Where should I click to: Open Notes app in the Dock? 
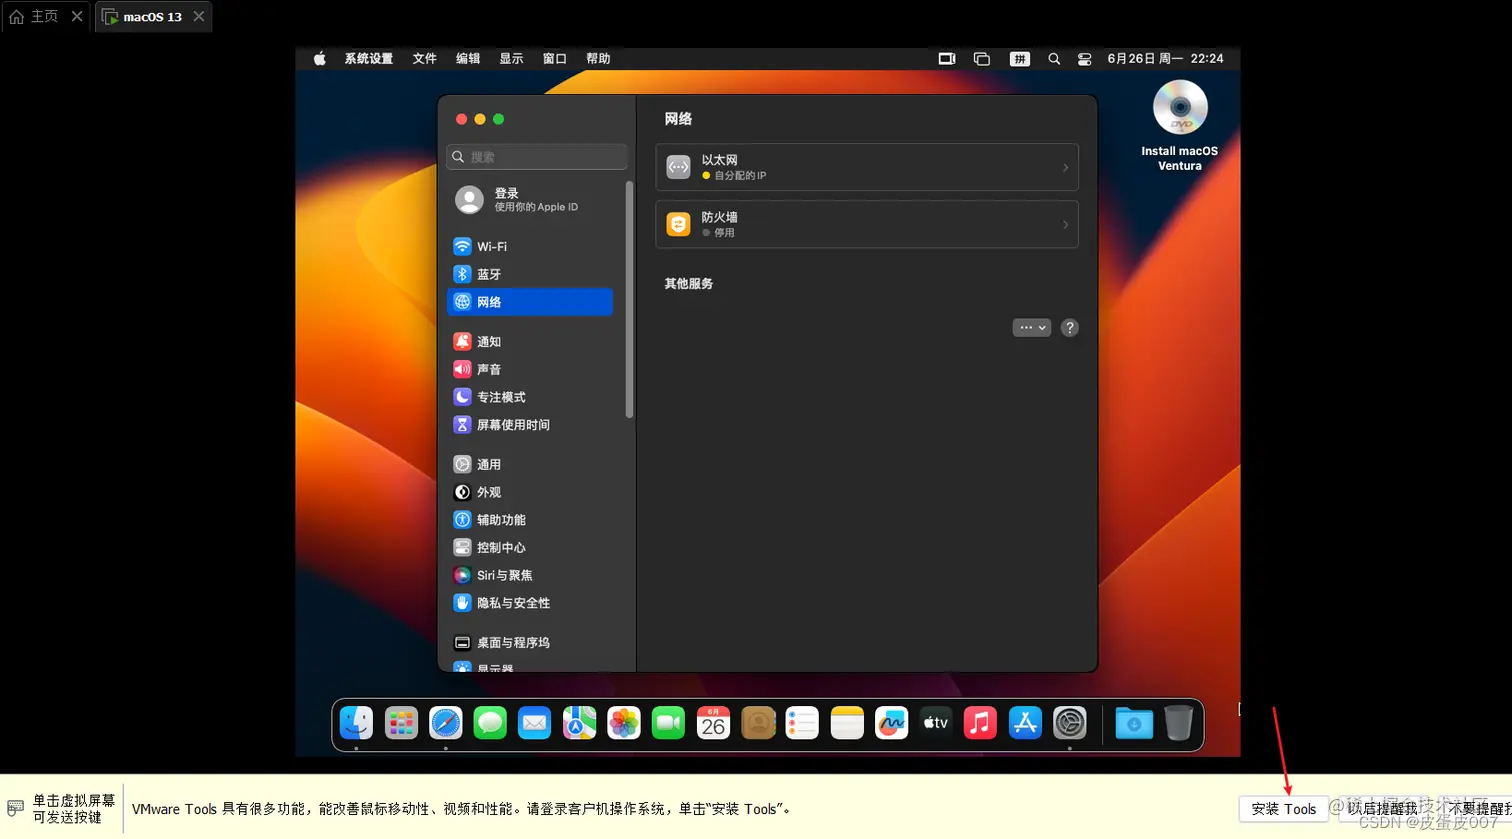(x=847, y=723)
